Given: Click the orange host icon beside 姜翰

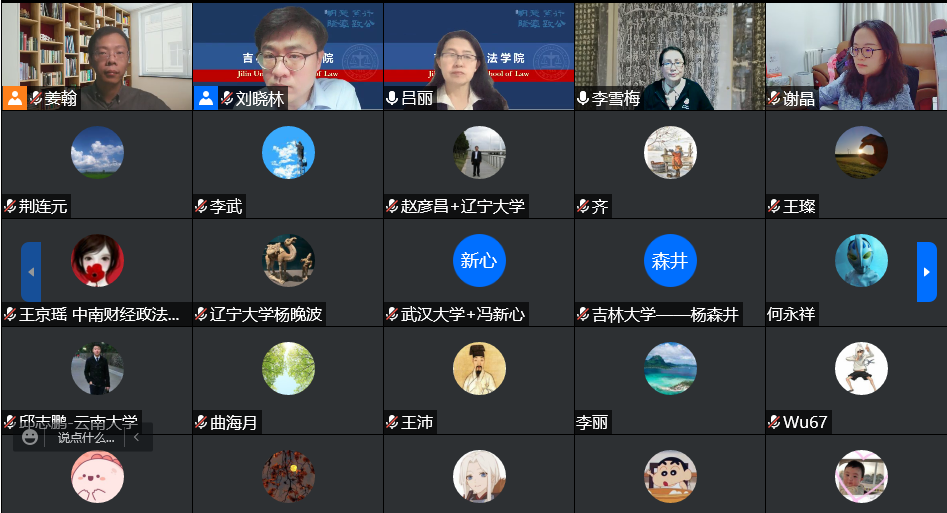Looking at the screenshot, I should click(x=14, y=98).
